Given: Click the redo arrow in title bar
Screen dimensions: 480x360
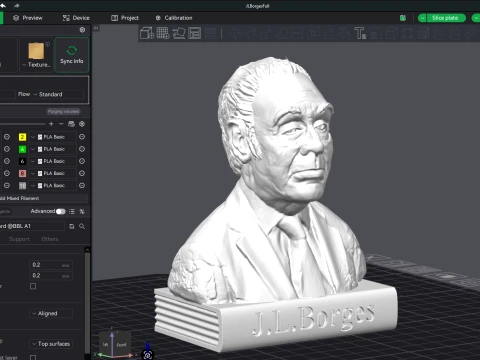Looking at the screenshot, I should (x=17, y=6).
